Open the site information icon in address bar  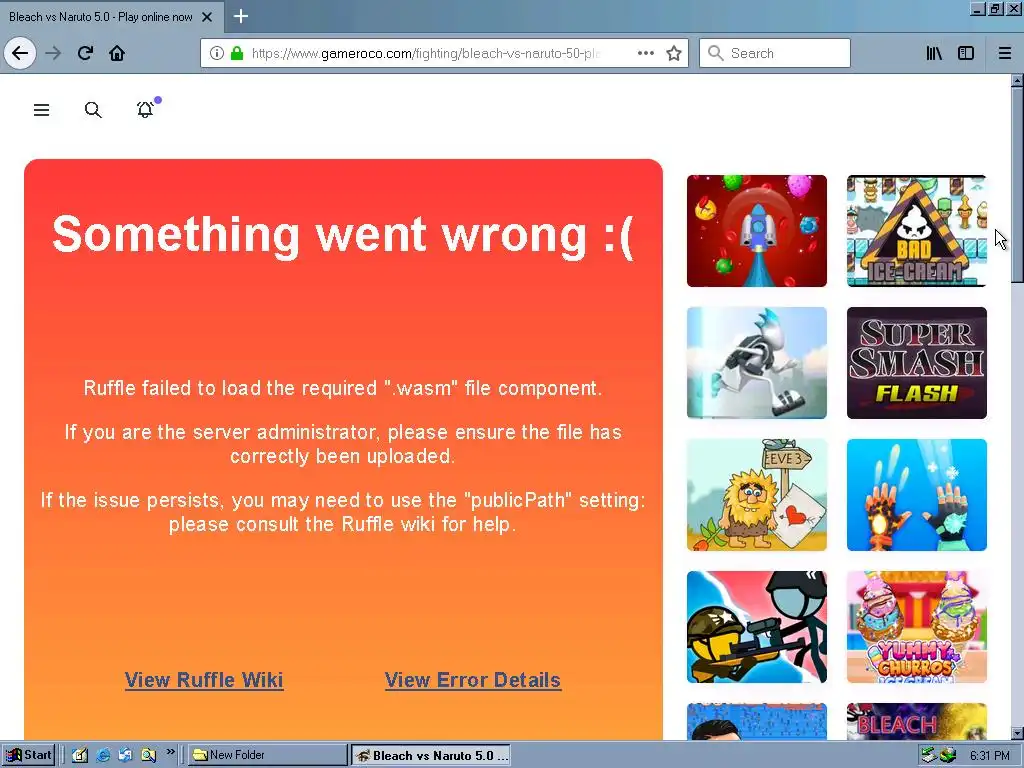coord(217,53)
